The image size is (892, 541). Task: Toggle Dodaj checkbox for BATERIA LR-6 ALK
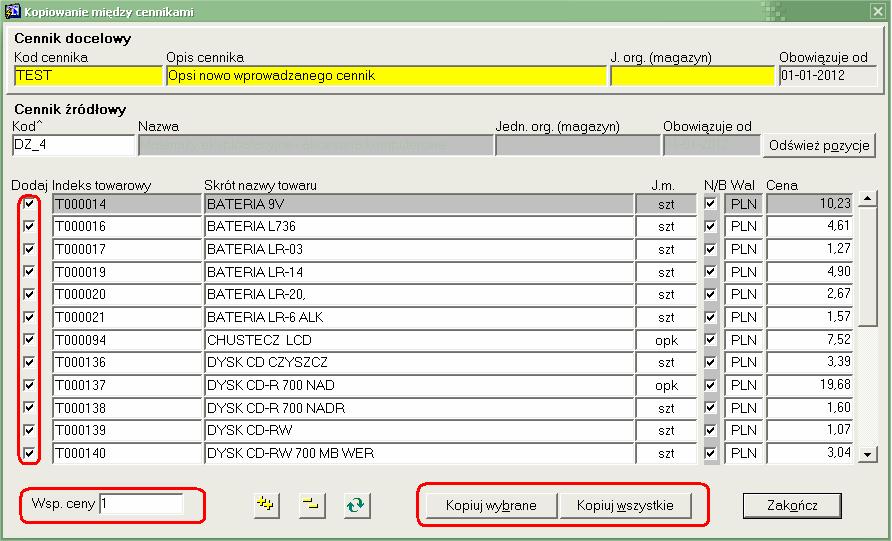click(29, 317)
